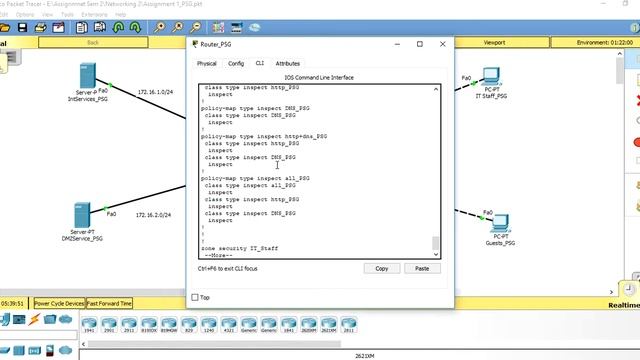Switch to the CLI tab

[260, 63]
